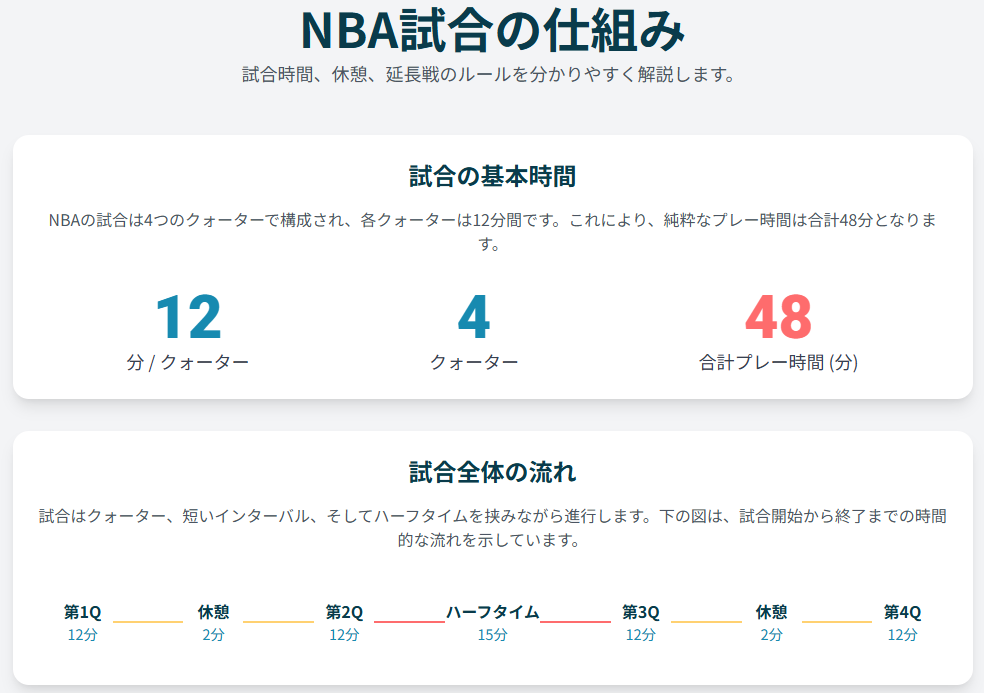Image resolution: width=984 pixels, height=693 pixels.
Task: Click the label 合計プレー時間 (分)
Action: click(x=778, y=362)
